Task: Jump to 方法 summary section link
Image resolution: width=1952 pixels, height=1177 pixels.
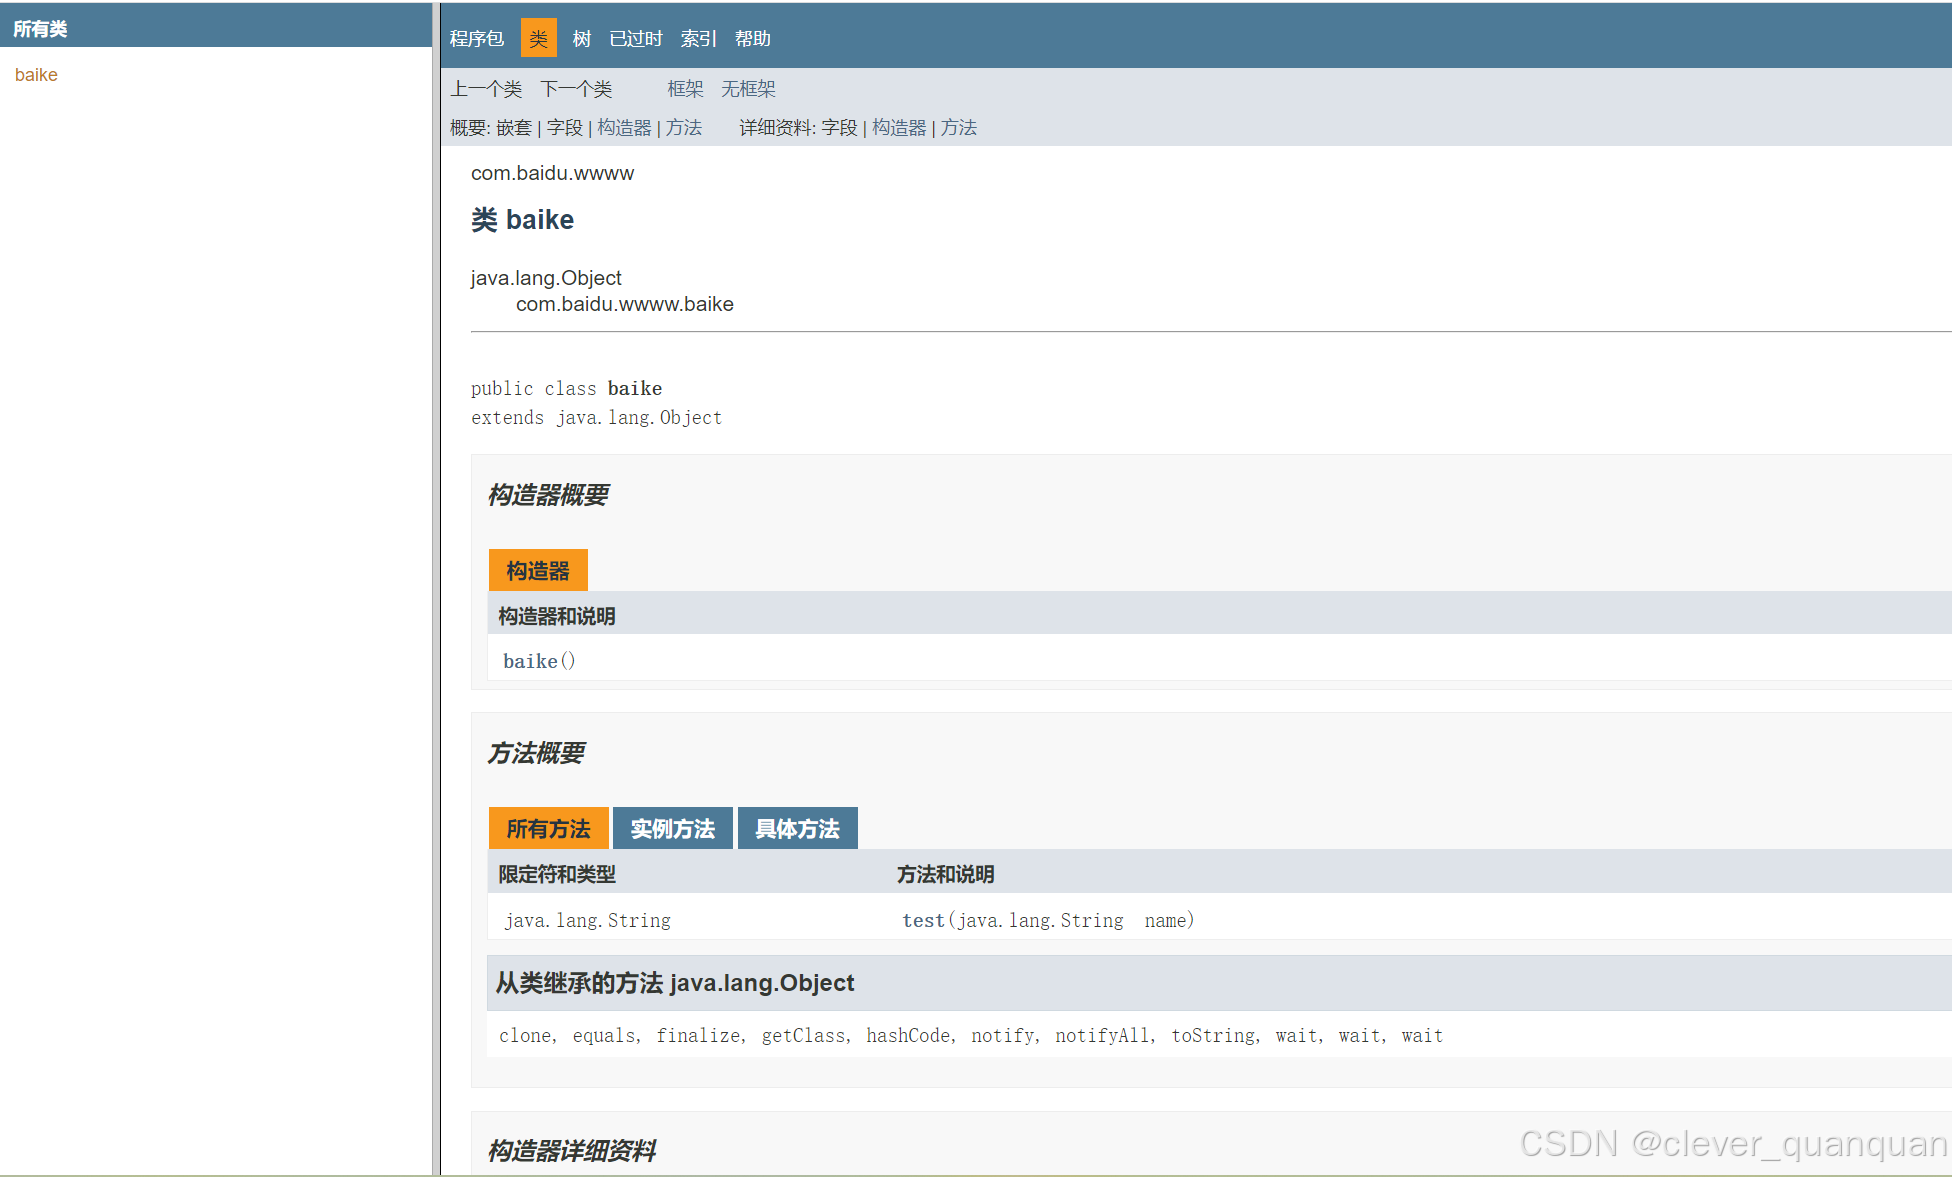Action: 684,128
